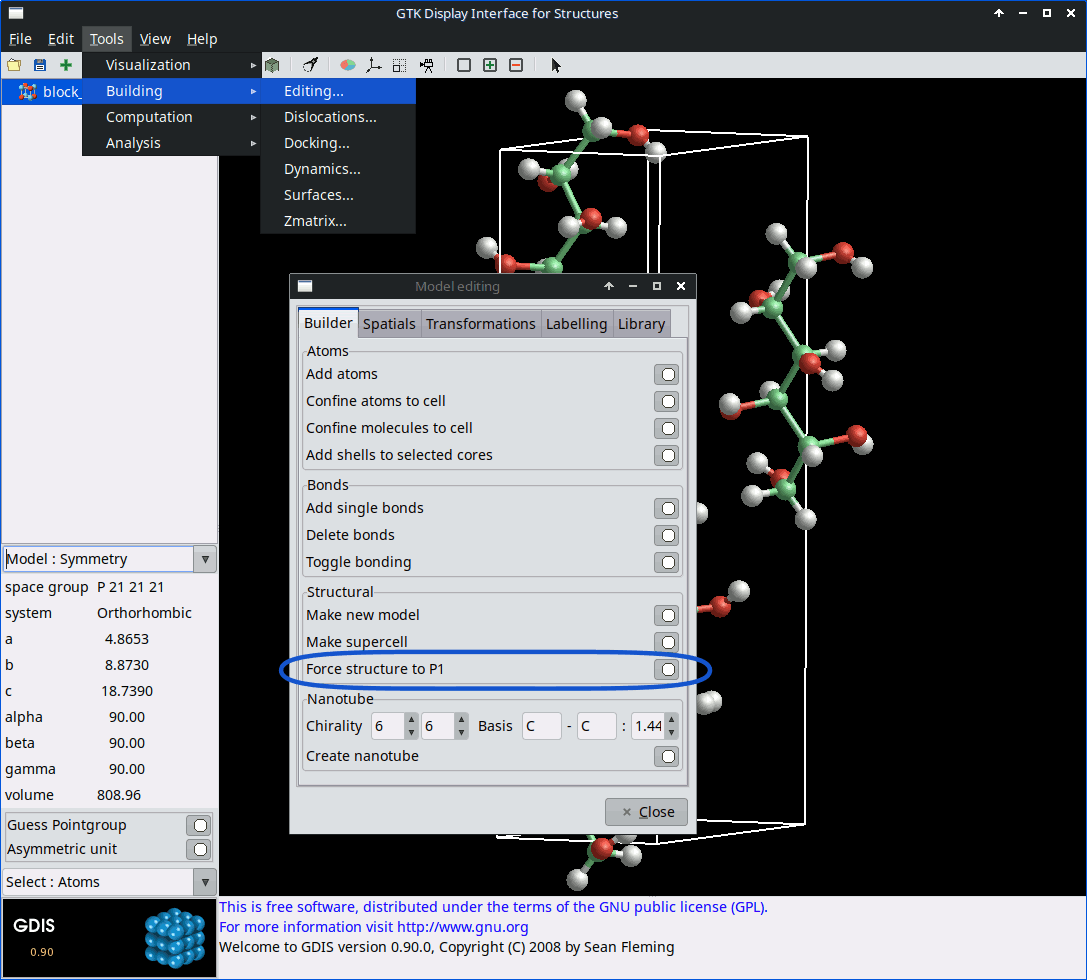Toggle Force structure to P1
The width and height of the screenshot is (1087, 980).
[667, 669]
